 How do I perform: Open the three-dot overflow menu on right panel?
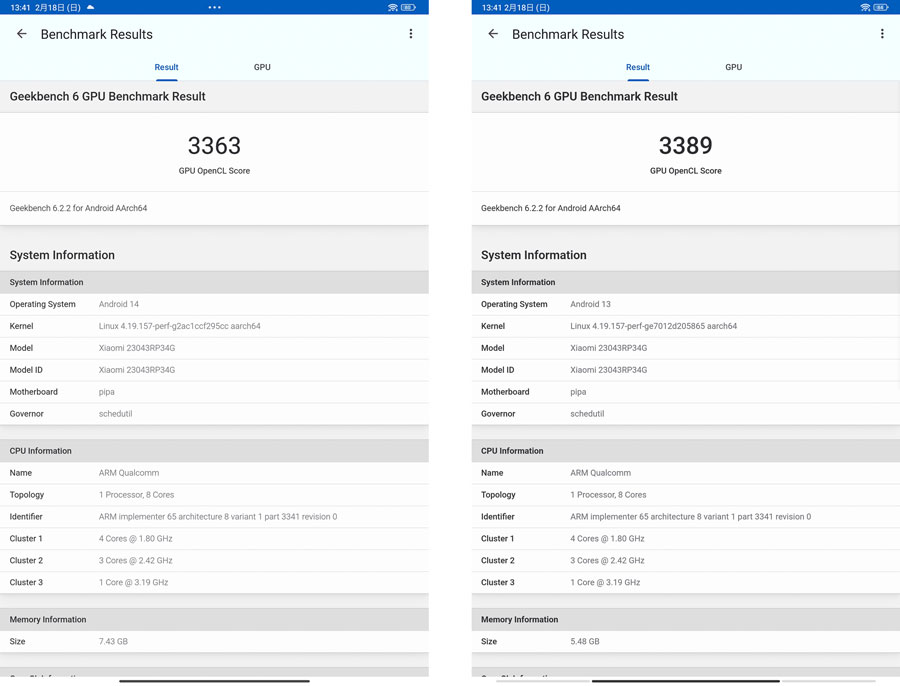pos(882,34)
